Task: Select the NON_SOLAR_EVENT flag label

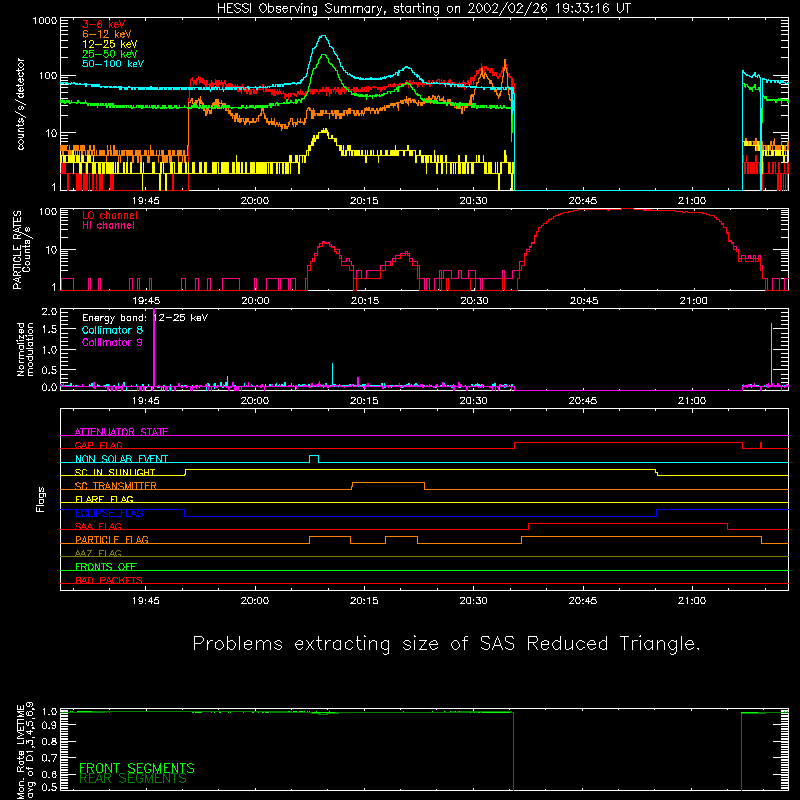Action: pos(121,459)
